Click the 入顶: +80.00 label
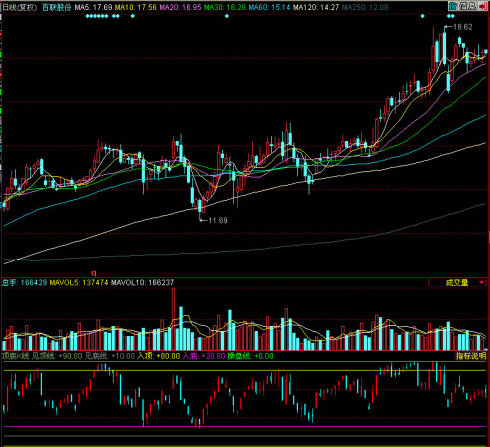Screen dimensions: 490x447 (x=159, y=356)
